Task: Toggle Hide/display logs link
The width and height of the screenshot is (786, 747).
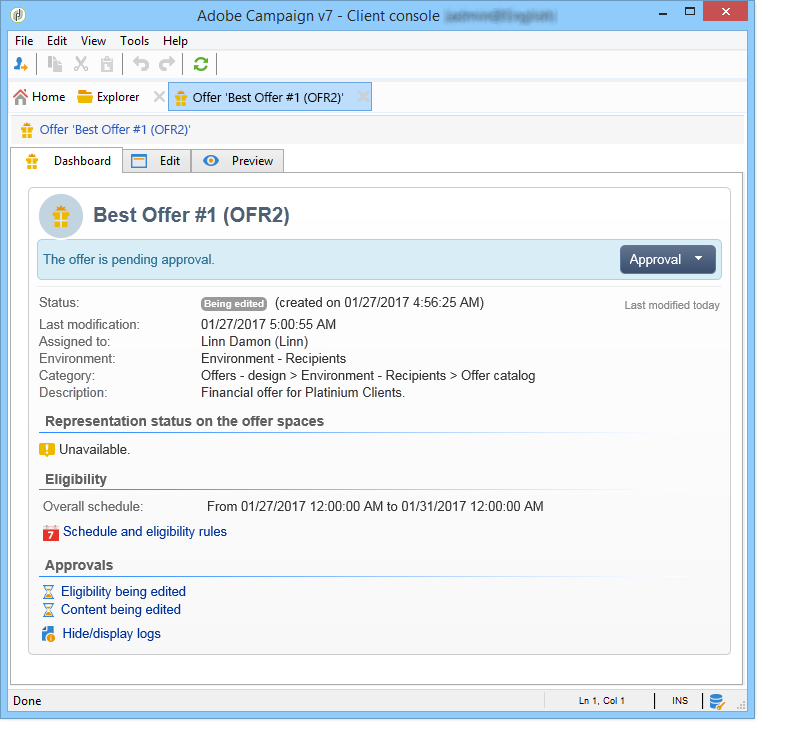Action: point(111,634)
